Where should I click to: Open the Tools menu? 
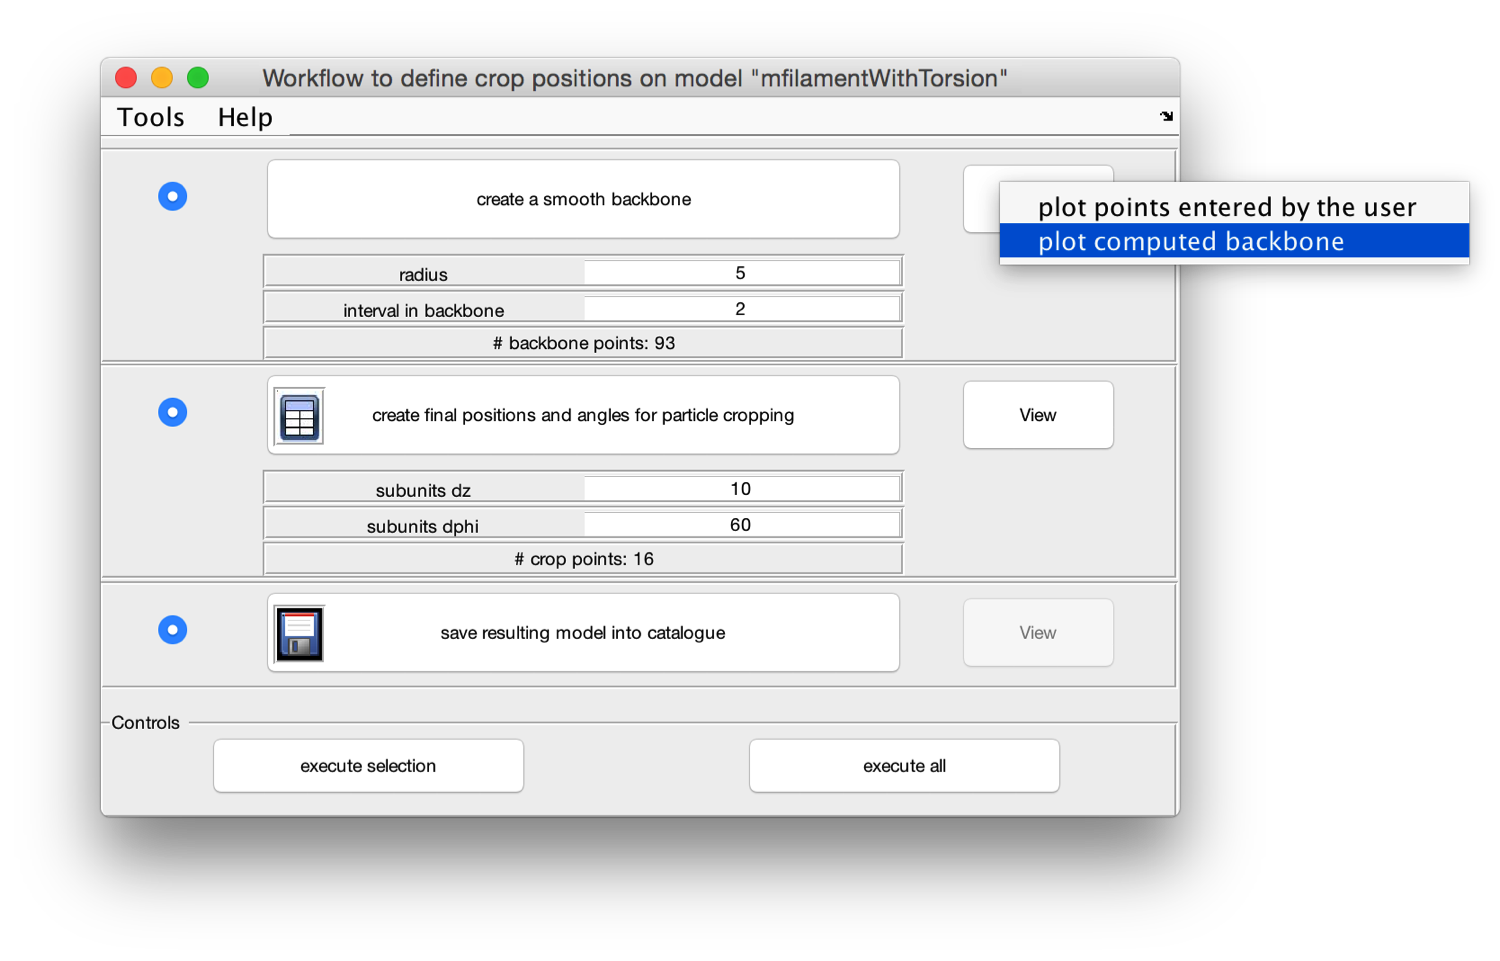pos(151,117)
